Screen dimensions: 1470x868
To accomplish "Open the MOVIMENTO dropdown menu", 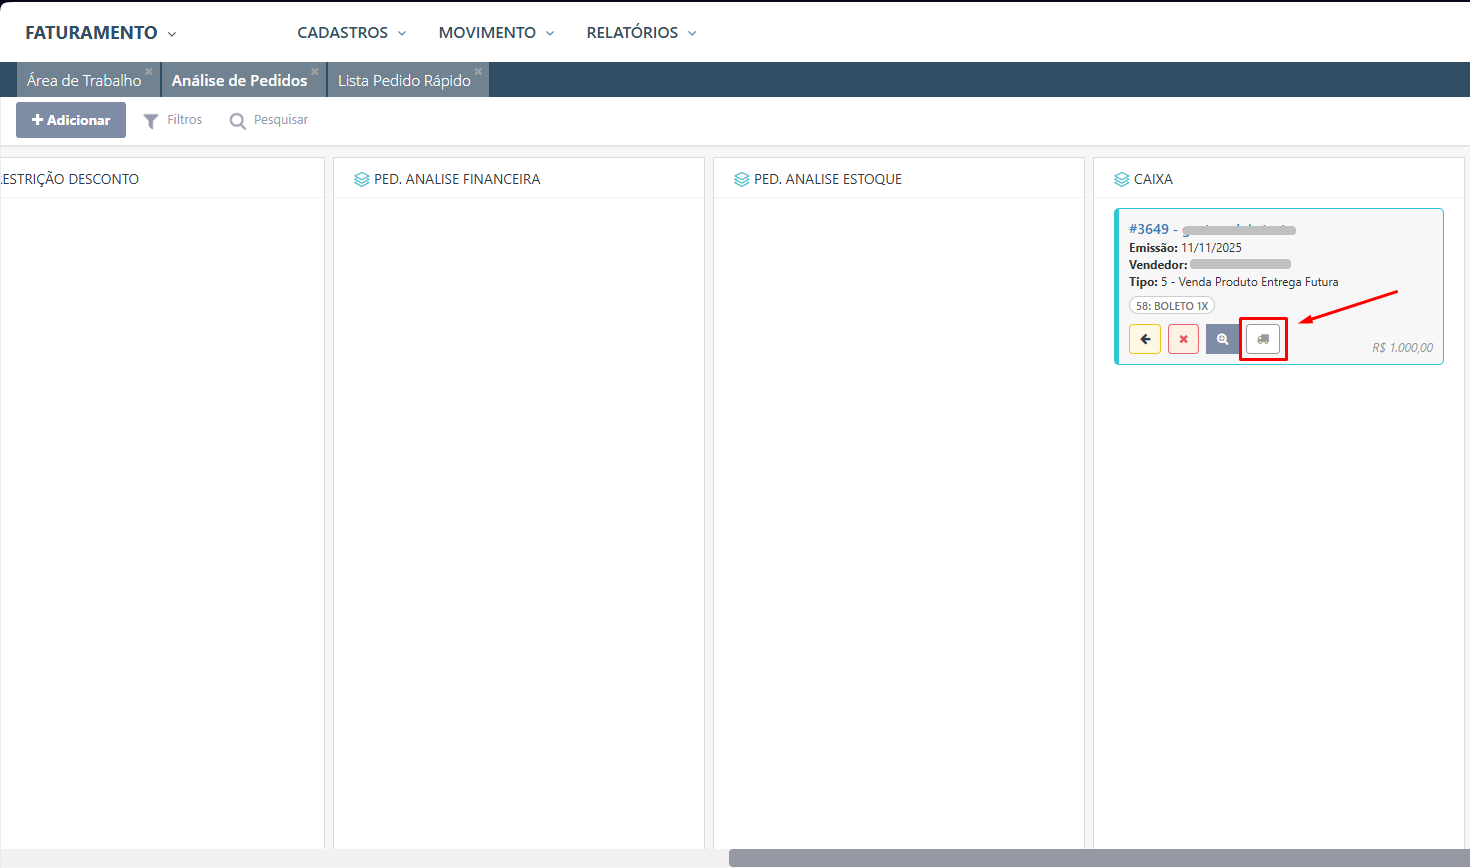I will pyautogui.click(x=496, y=33).
